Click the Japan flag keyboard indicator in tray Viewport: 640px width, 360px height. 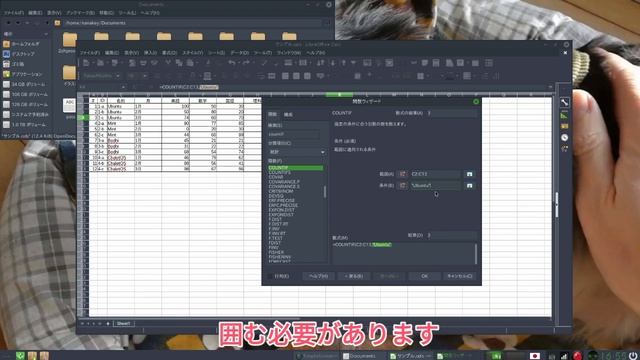click(535, 356)
